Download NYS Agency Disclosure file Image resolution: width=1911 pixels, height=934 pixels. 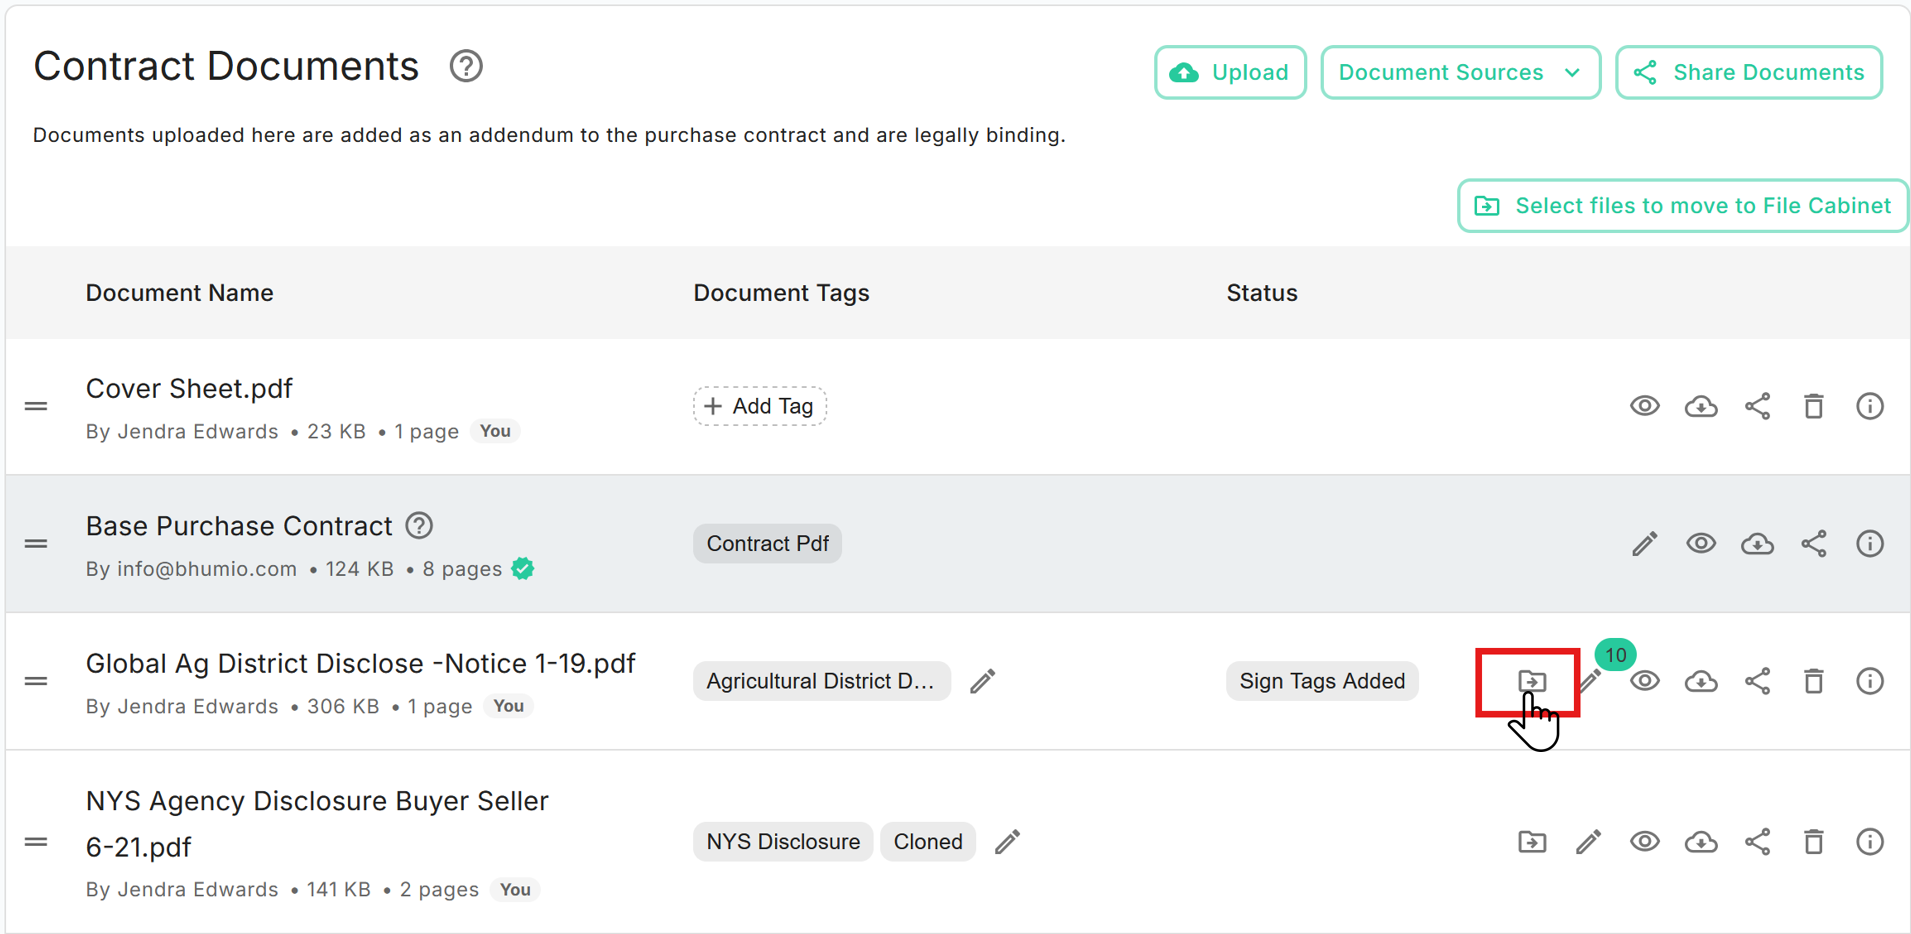coord(1701,842)
